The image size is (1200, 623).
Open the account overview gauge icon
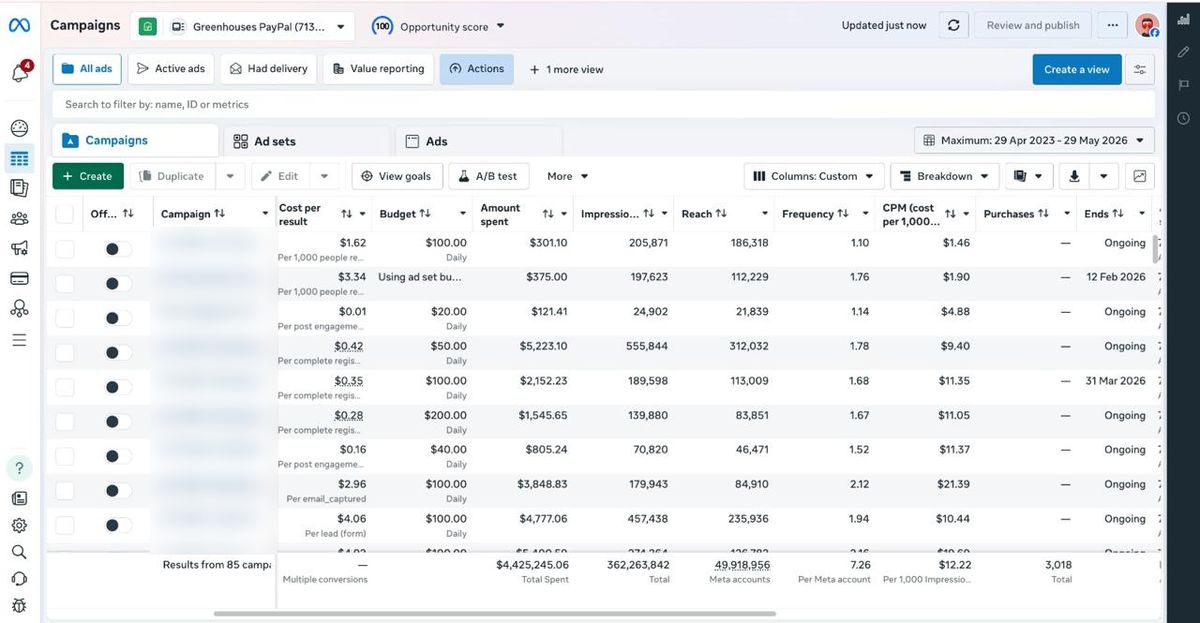pyautogui.click(x=19, y=128)
